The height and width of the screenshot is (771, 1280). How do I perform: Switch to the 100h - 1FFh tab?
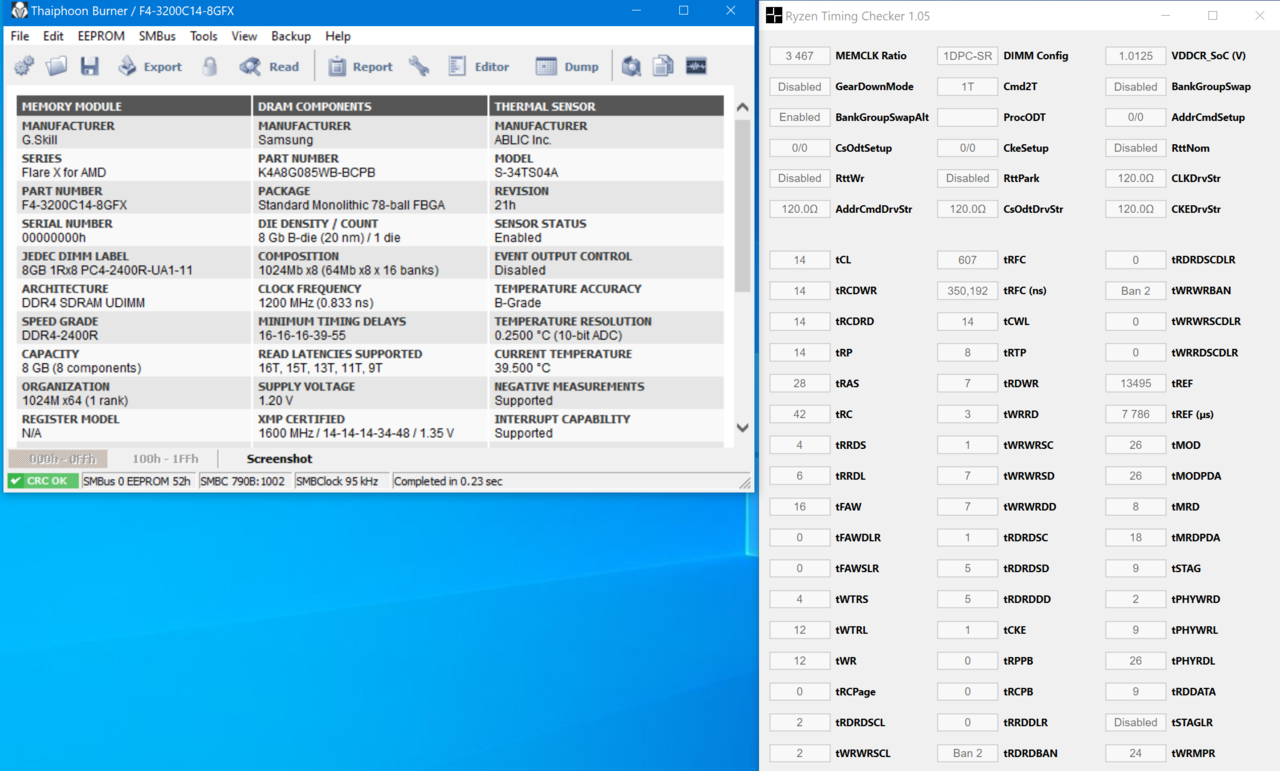165,459
